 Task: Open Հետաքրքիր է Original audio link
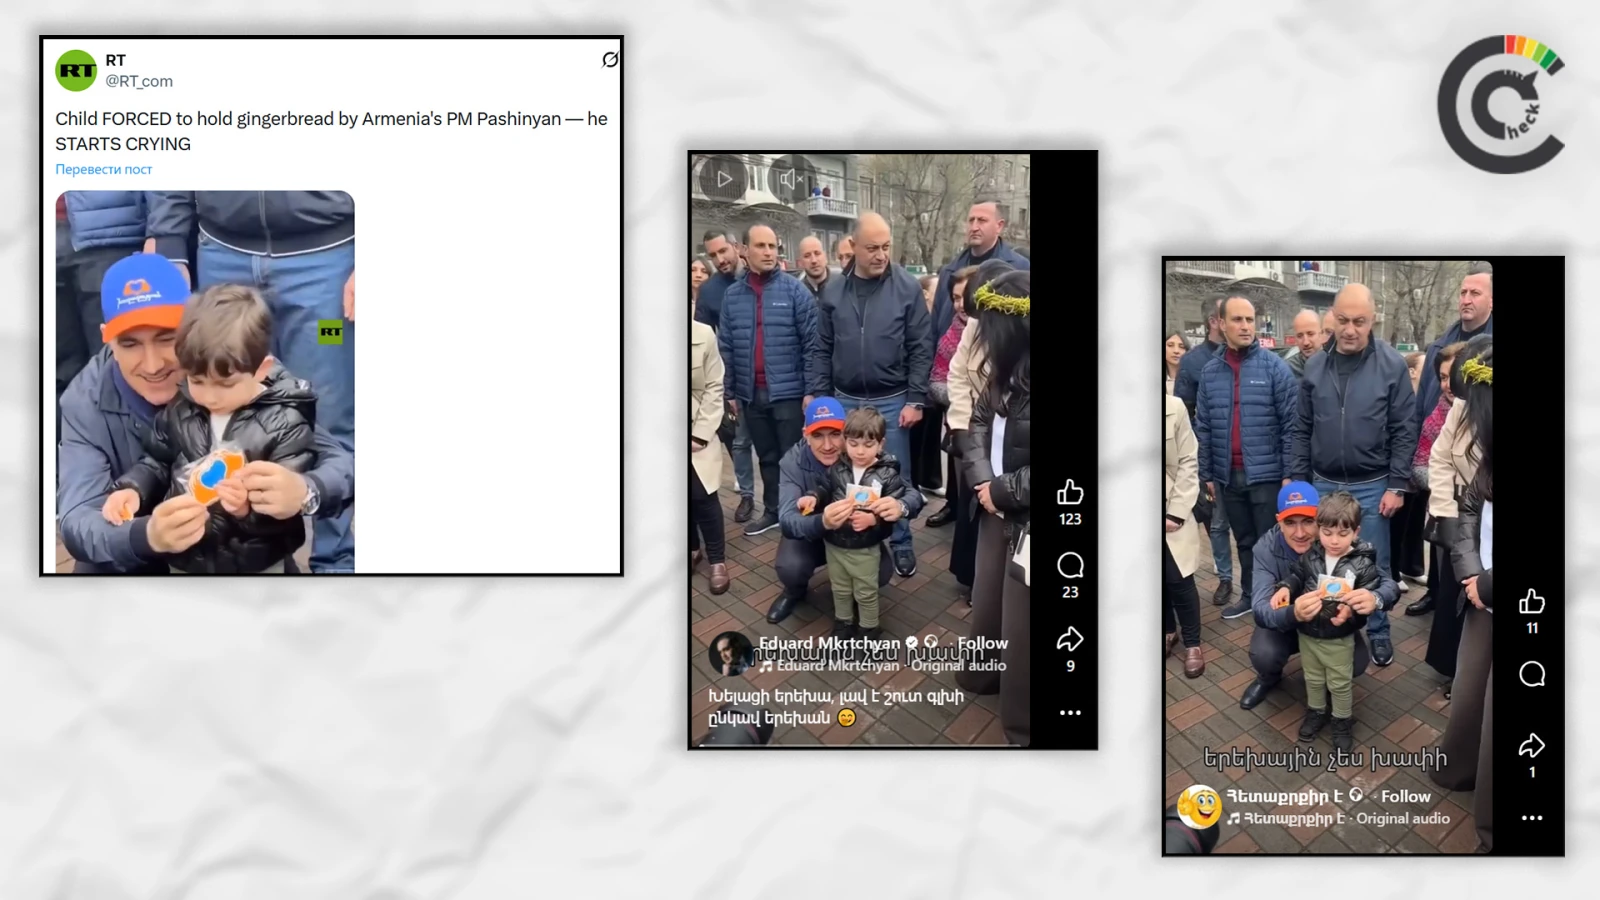pos(1338,818)
